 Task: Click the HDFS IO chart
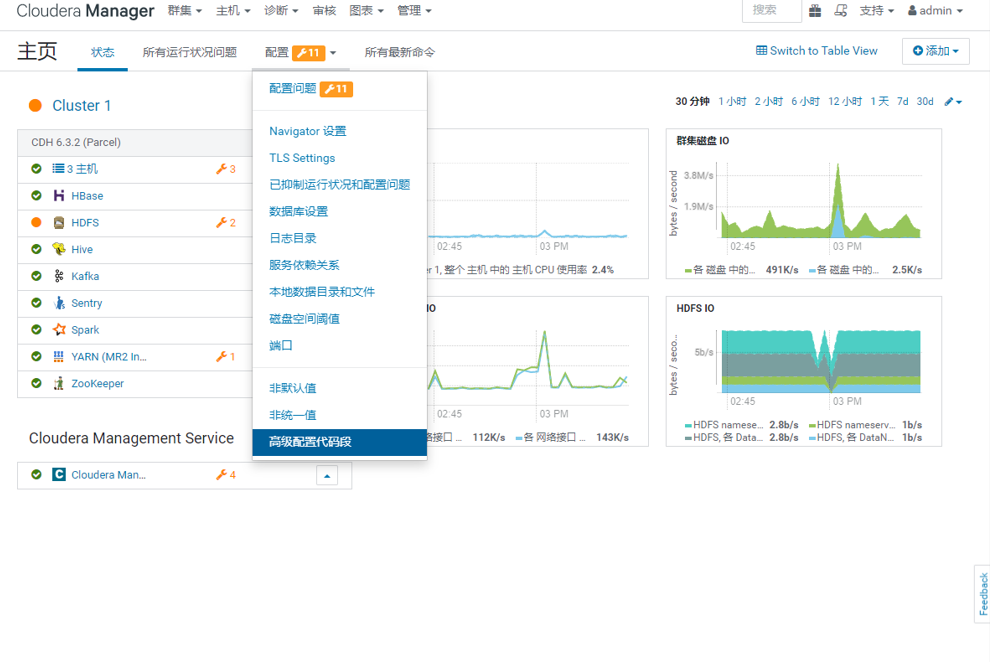(804, 372)
